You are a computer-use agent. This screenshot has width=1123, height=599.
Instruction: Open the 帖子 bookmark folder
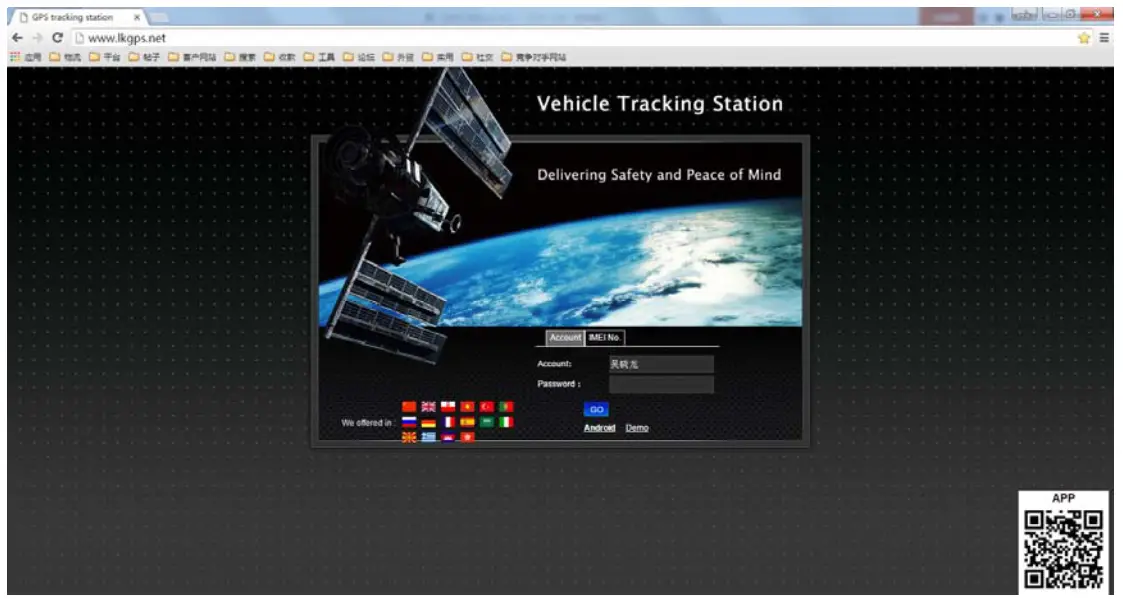144,57
